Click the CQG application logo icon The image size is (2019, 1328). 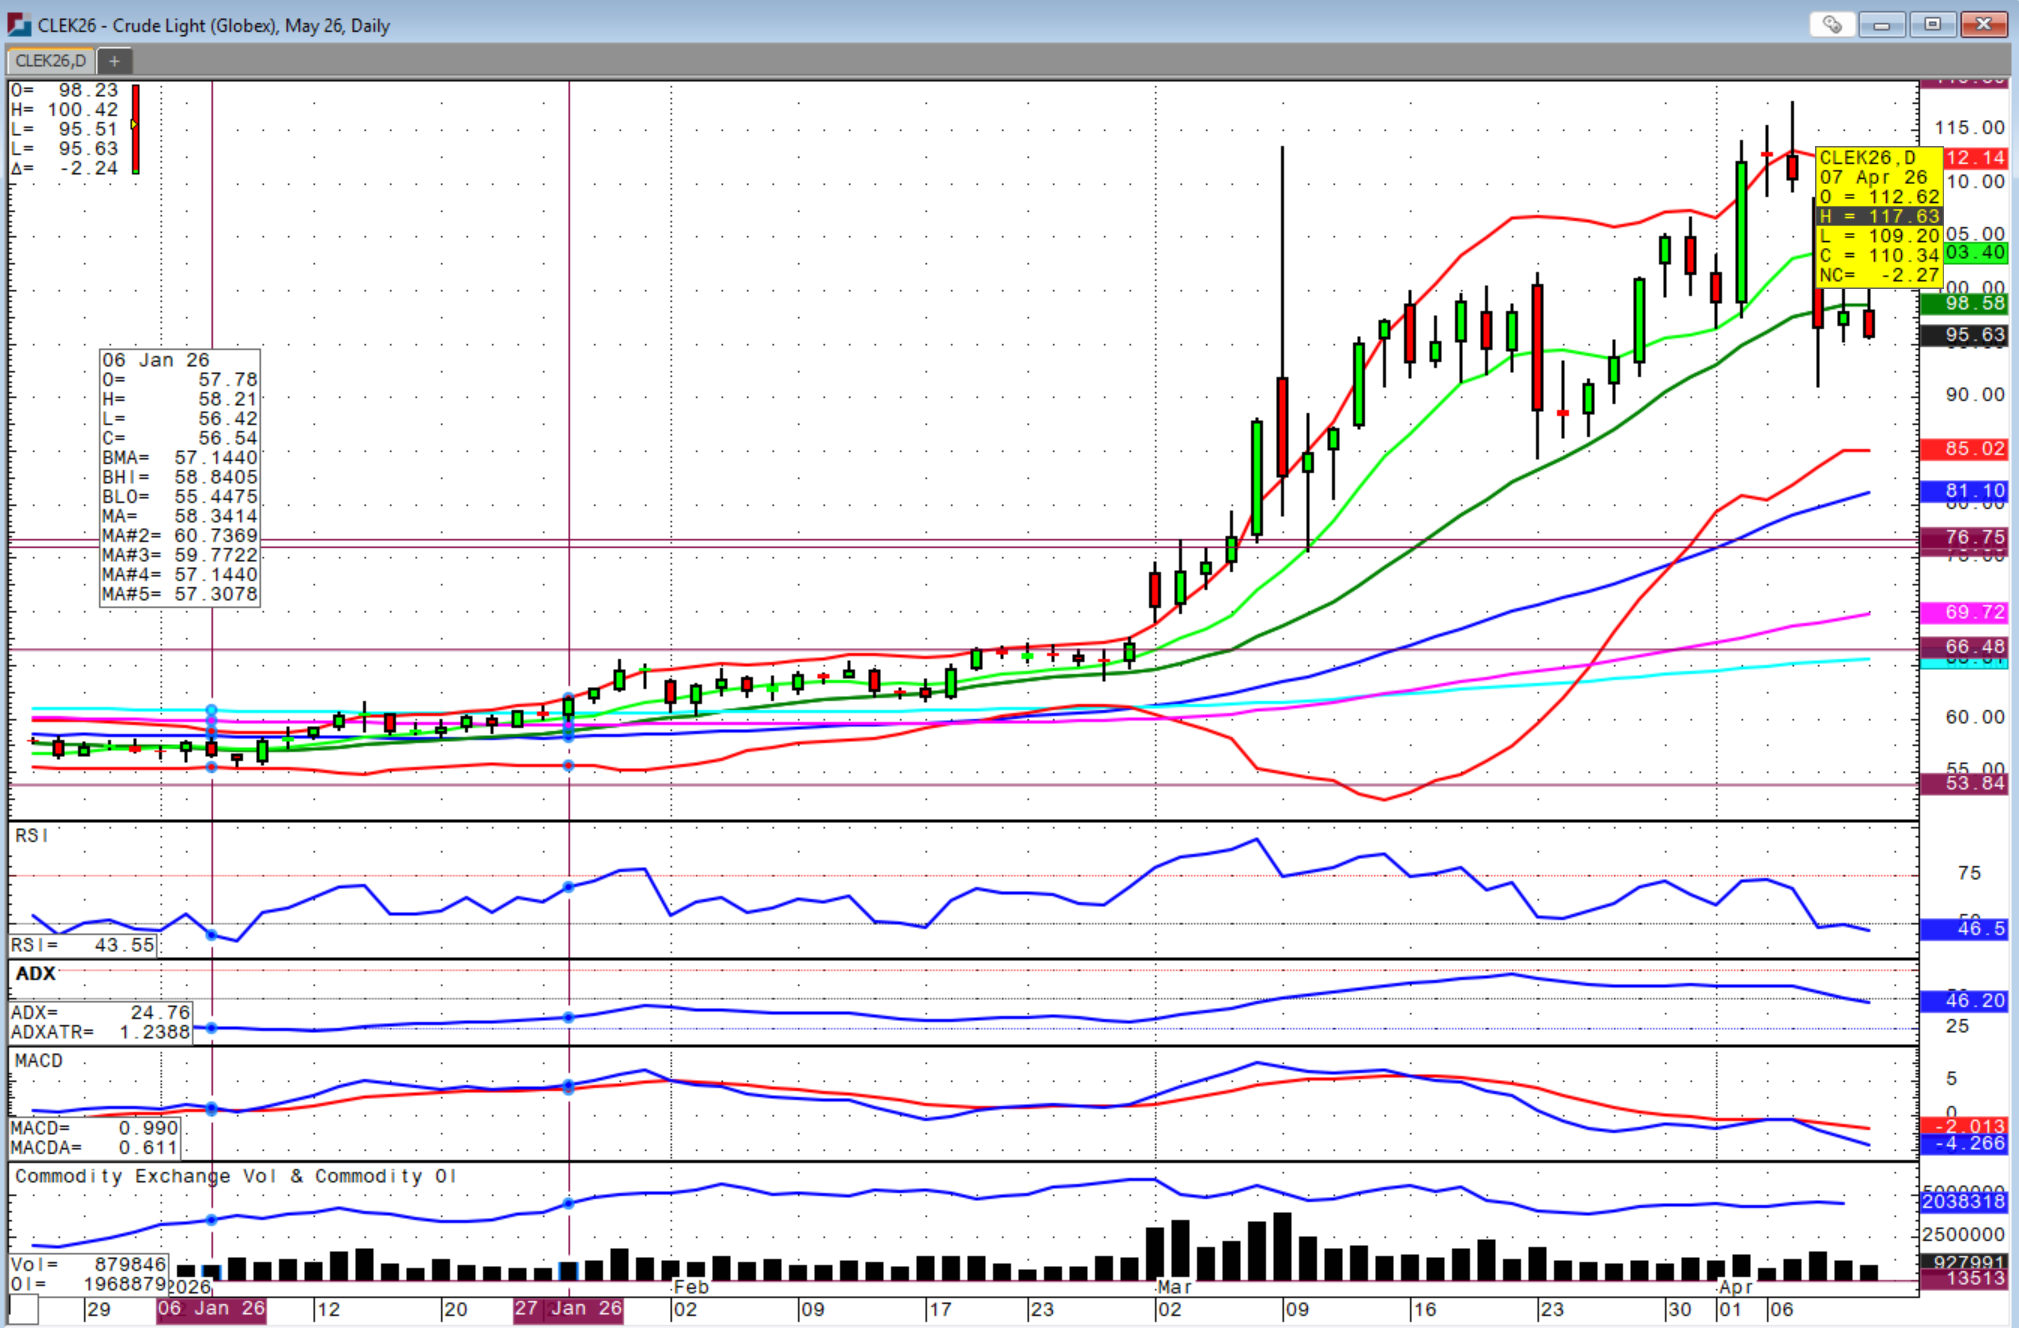pos(18,25)
